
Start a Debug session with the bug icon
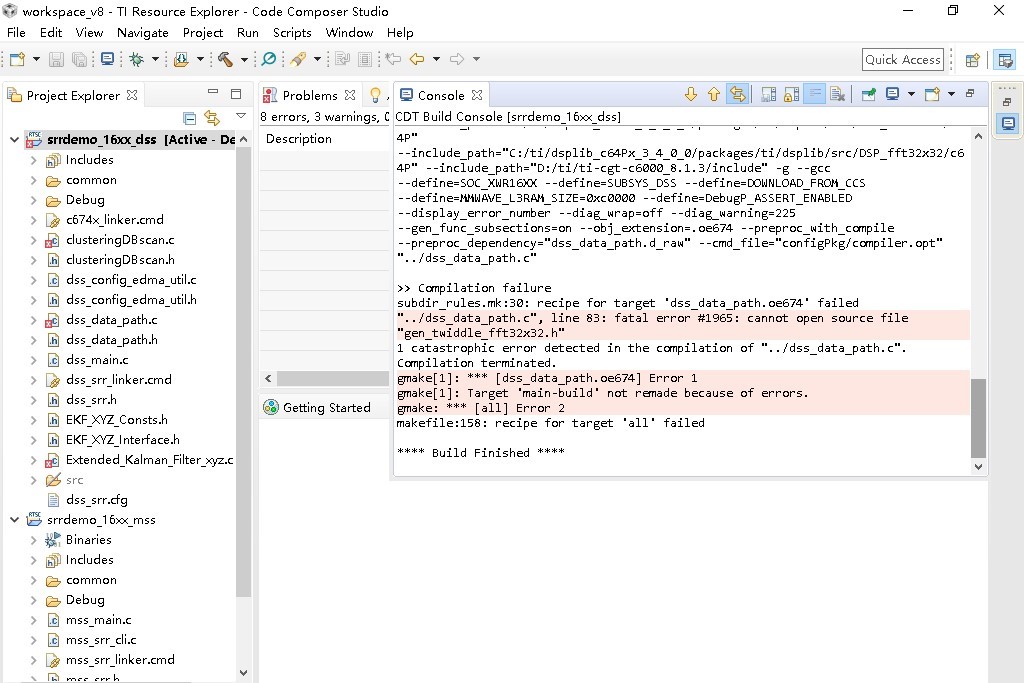pyautogui.click(x=136, y=59)
